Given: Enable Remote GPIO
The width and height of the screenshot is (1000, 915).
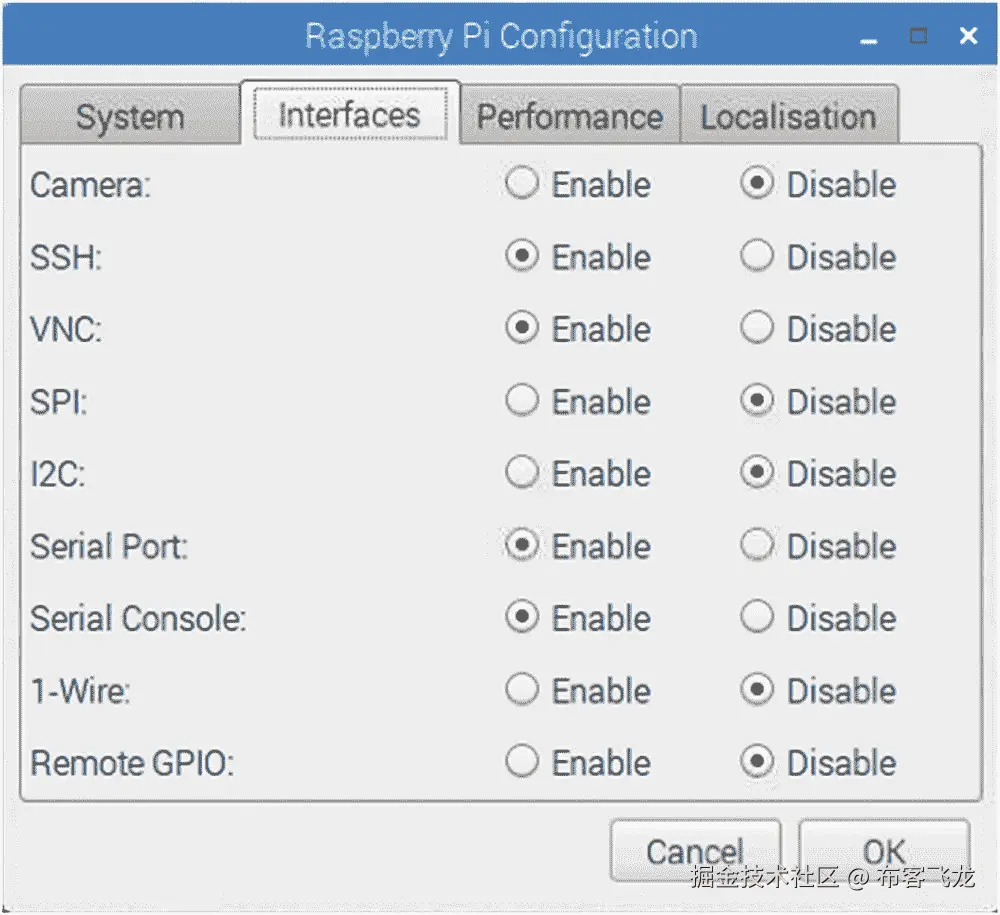Looking at the screenshot, I should (x=521, y=762).
